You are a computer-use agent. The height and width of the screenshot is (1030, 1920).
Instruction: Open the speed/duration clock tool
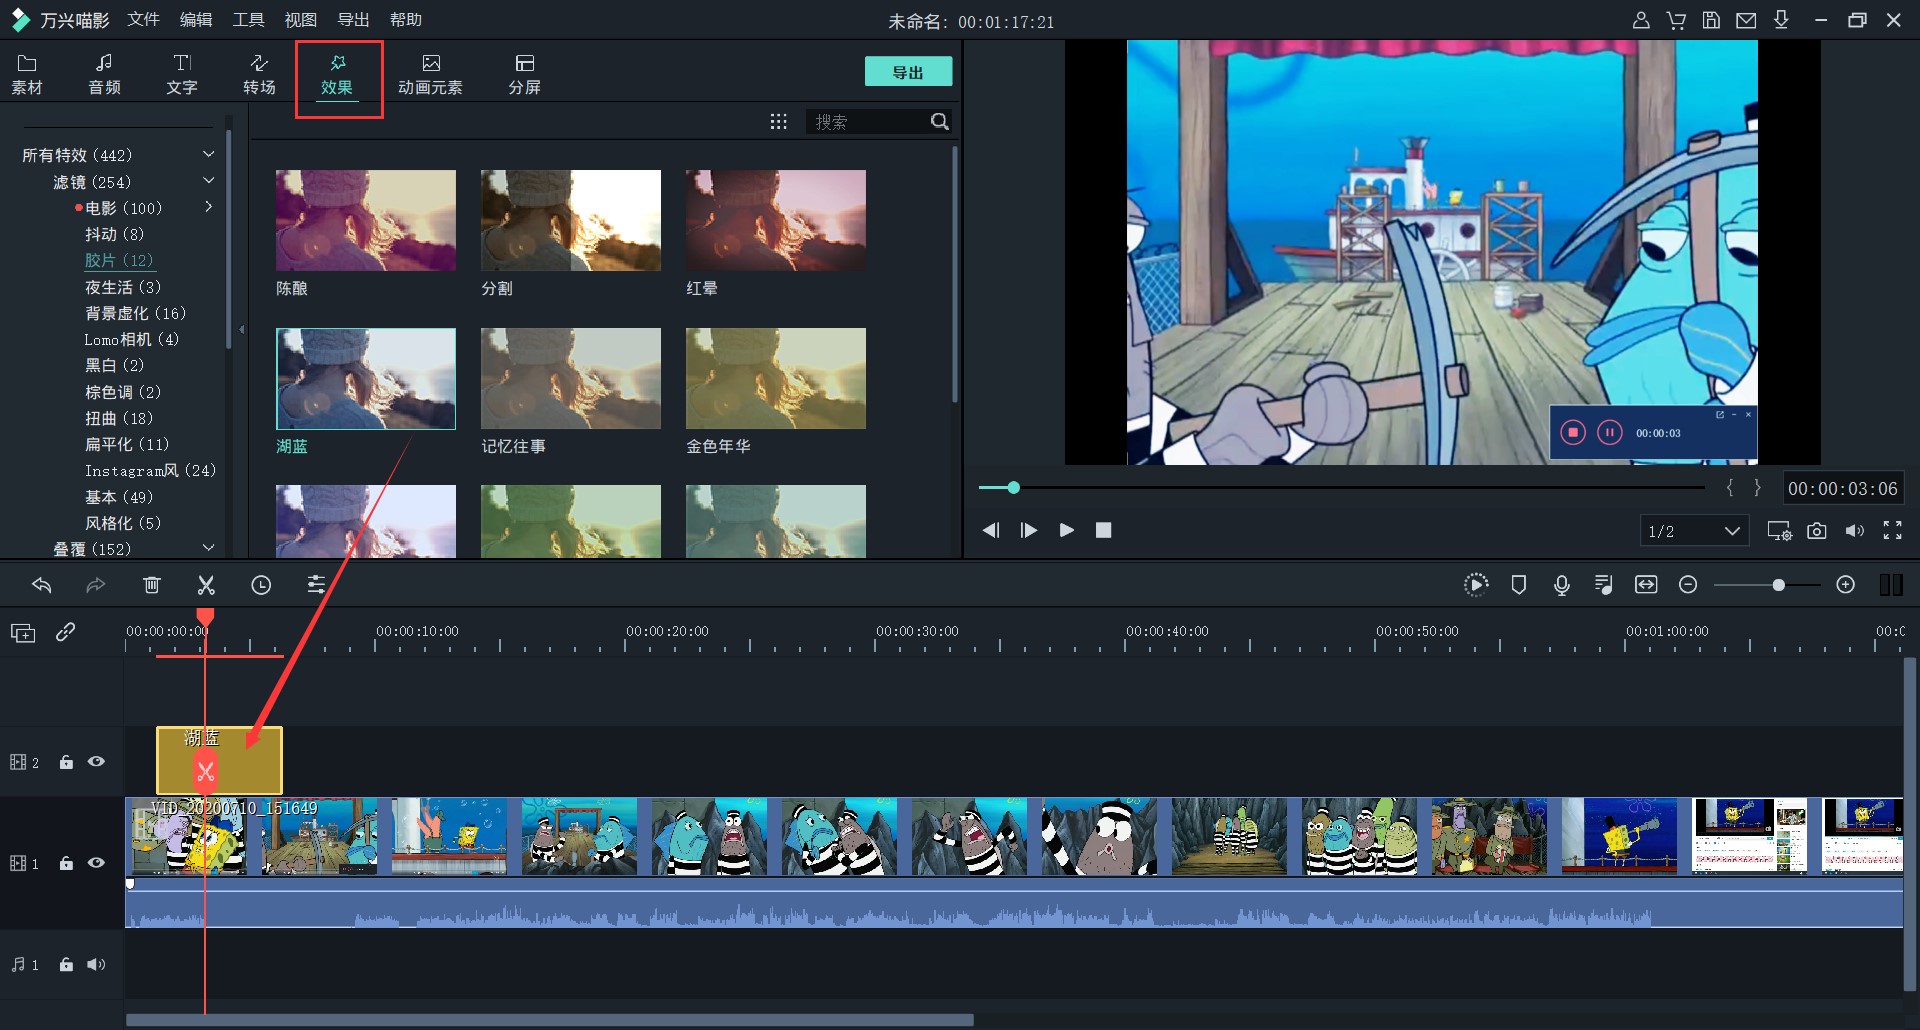click(261, 585)
